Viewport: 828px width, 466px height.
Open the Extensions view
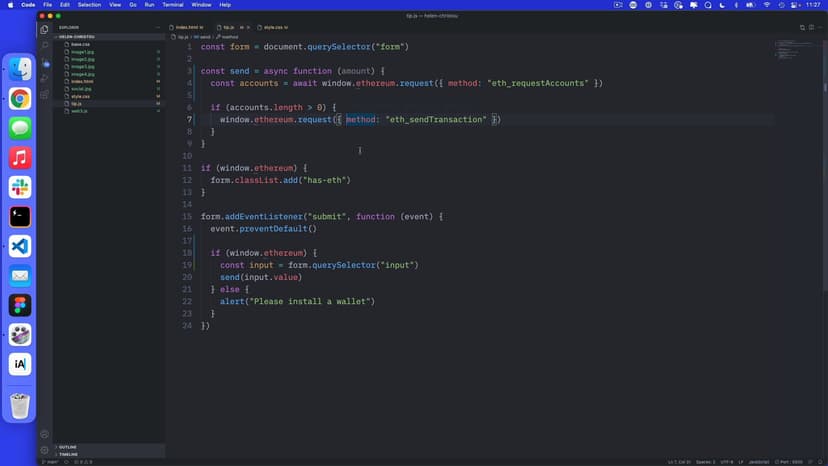44,95
